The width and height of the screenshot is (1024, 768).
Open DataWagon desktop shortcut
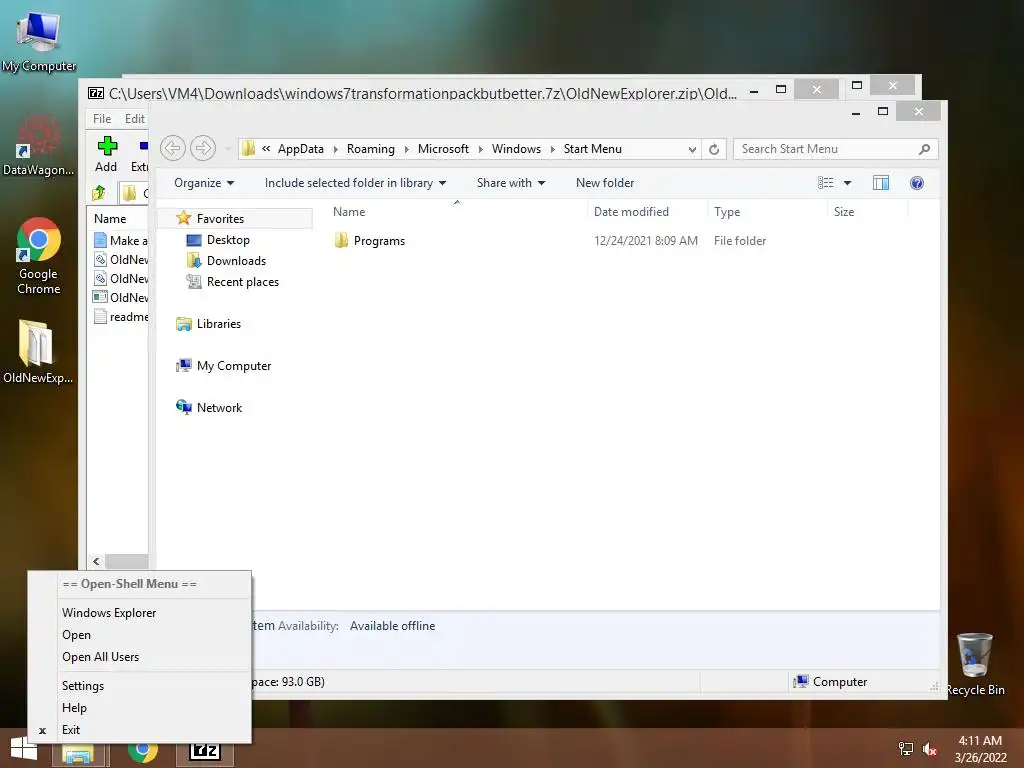tap(38, 145)
